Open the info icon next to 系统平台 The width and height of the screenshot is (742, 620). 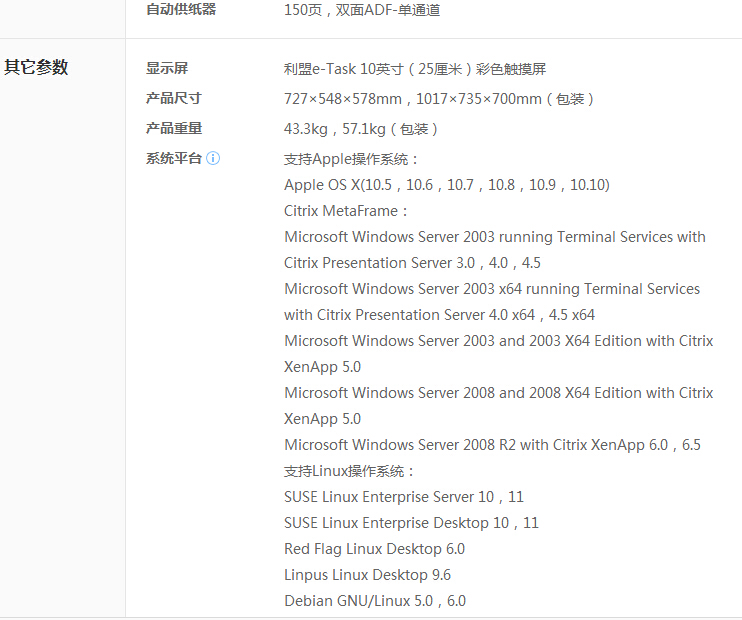point(213,158)
